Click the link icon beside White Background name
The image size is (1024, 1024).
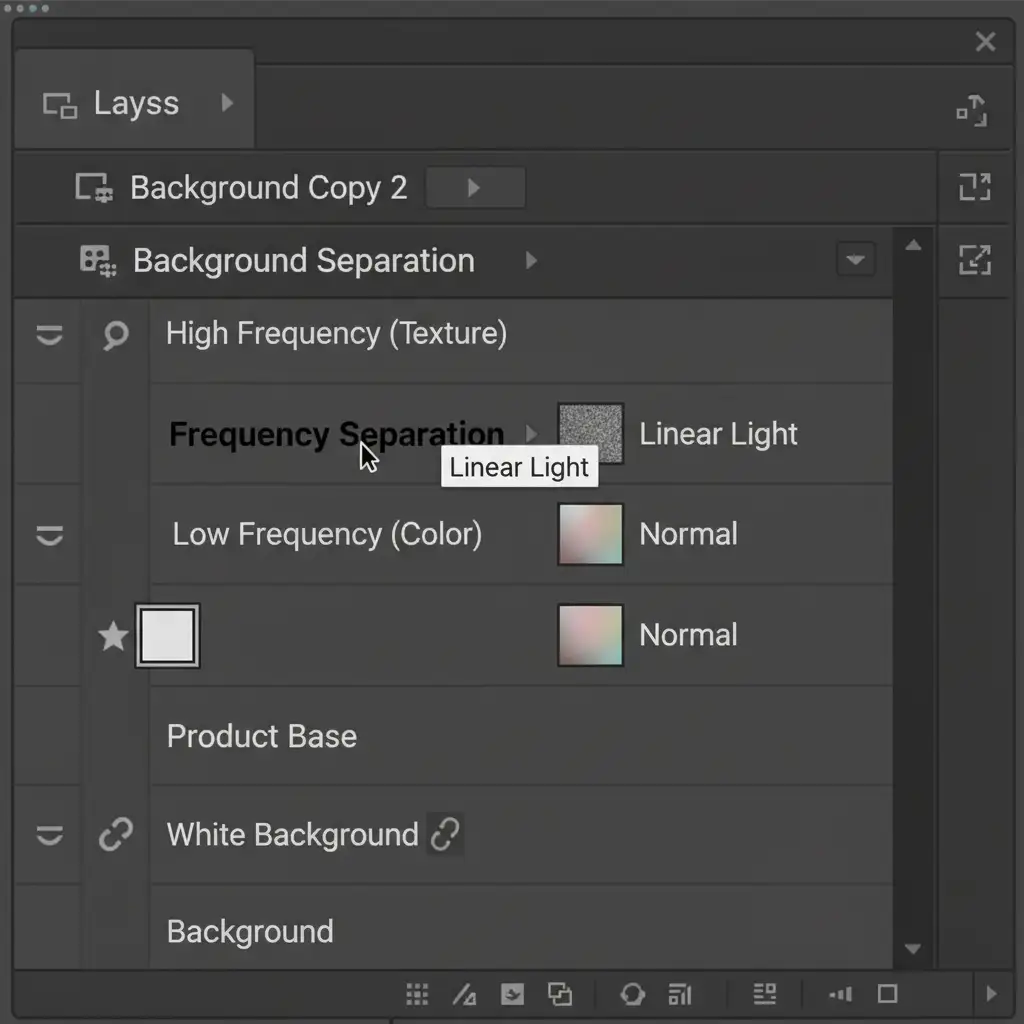pos(445,835)
